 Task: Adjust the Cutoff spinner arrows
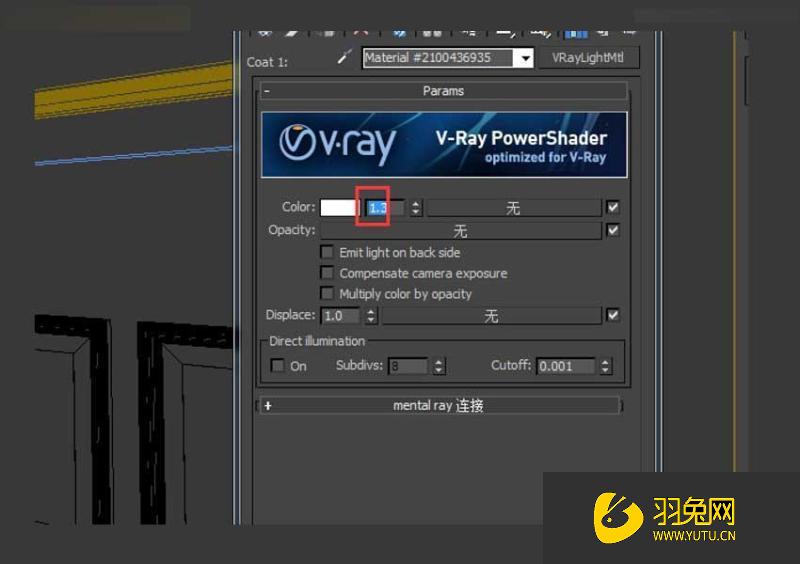point(605,366)
